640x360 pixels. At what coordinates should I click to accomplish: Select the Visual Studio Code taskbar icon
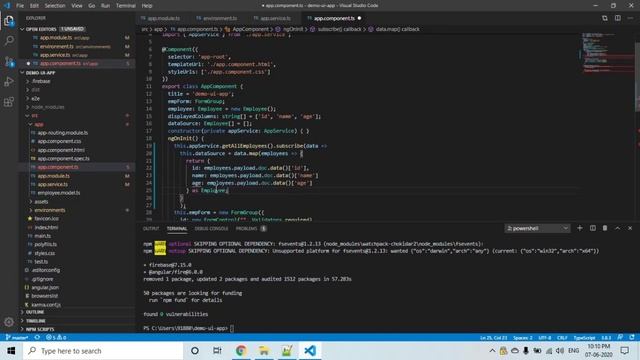310,351
